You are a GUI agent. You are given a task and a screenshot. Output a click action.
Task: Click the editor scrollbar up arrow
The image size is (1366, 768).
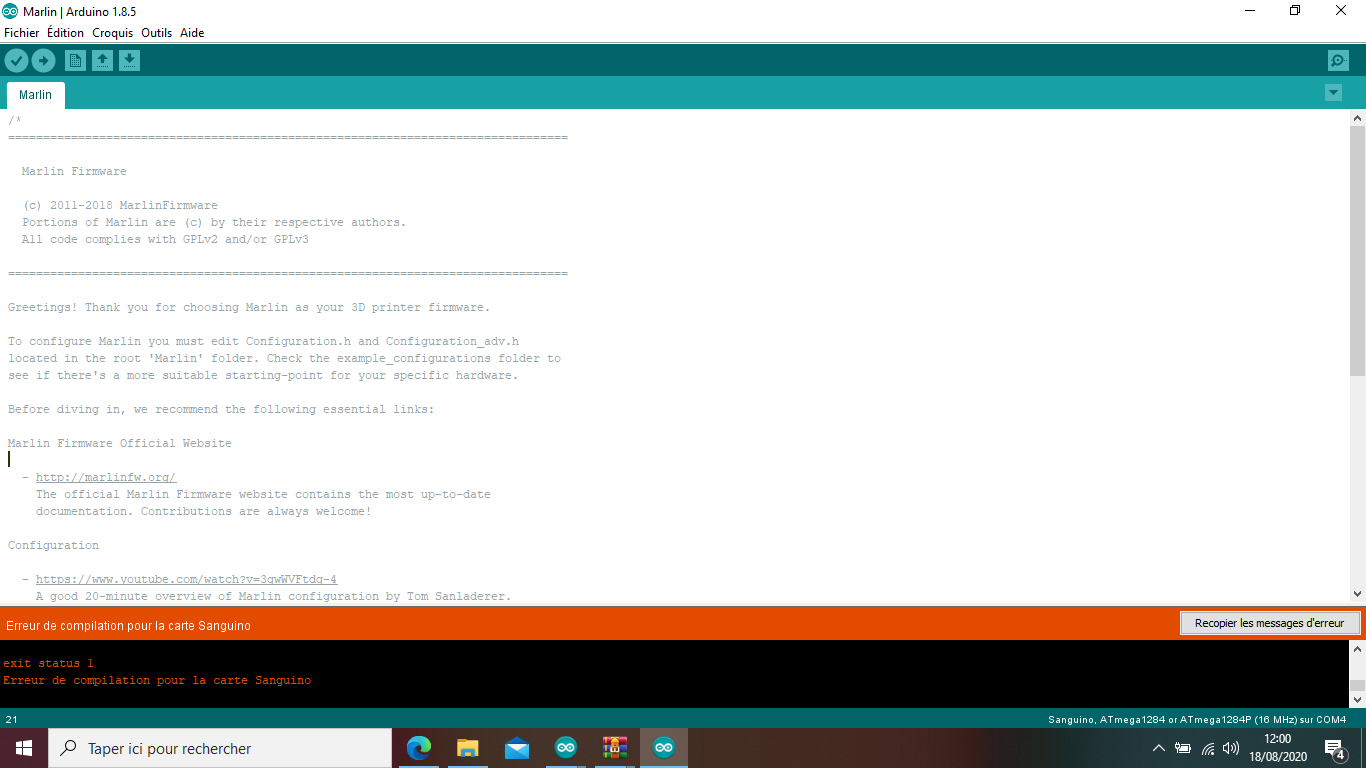click(x=1357, y=118)
